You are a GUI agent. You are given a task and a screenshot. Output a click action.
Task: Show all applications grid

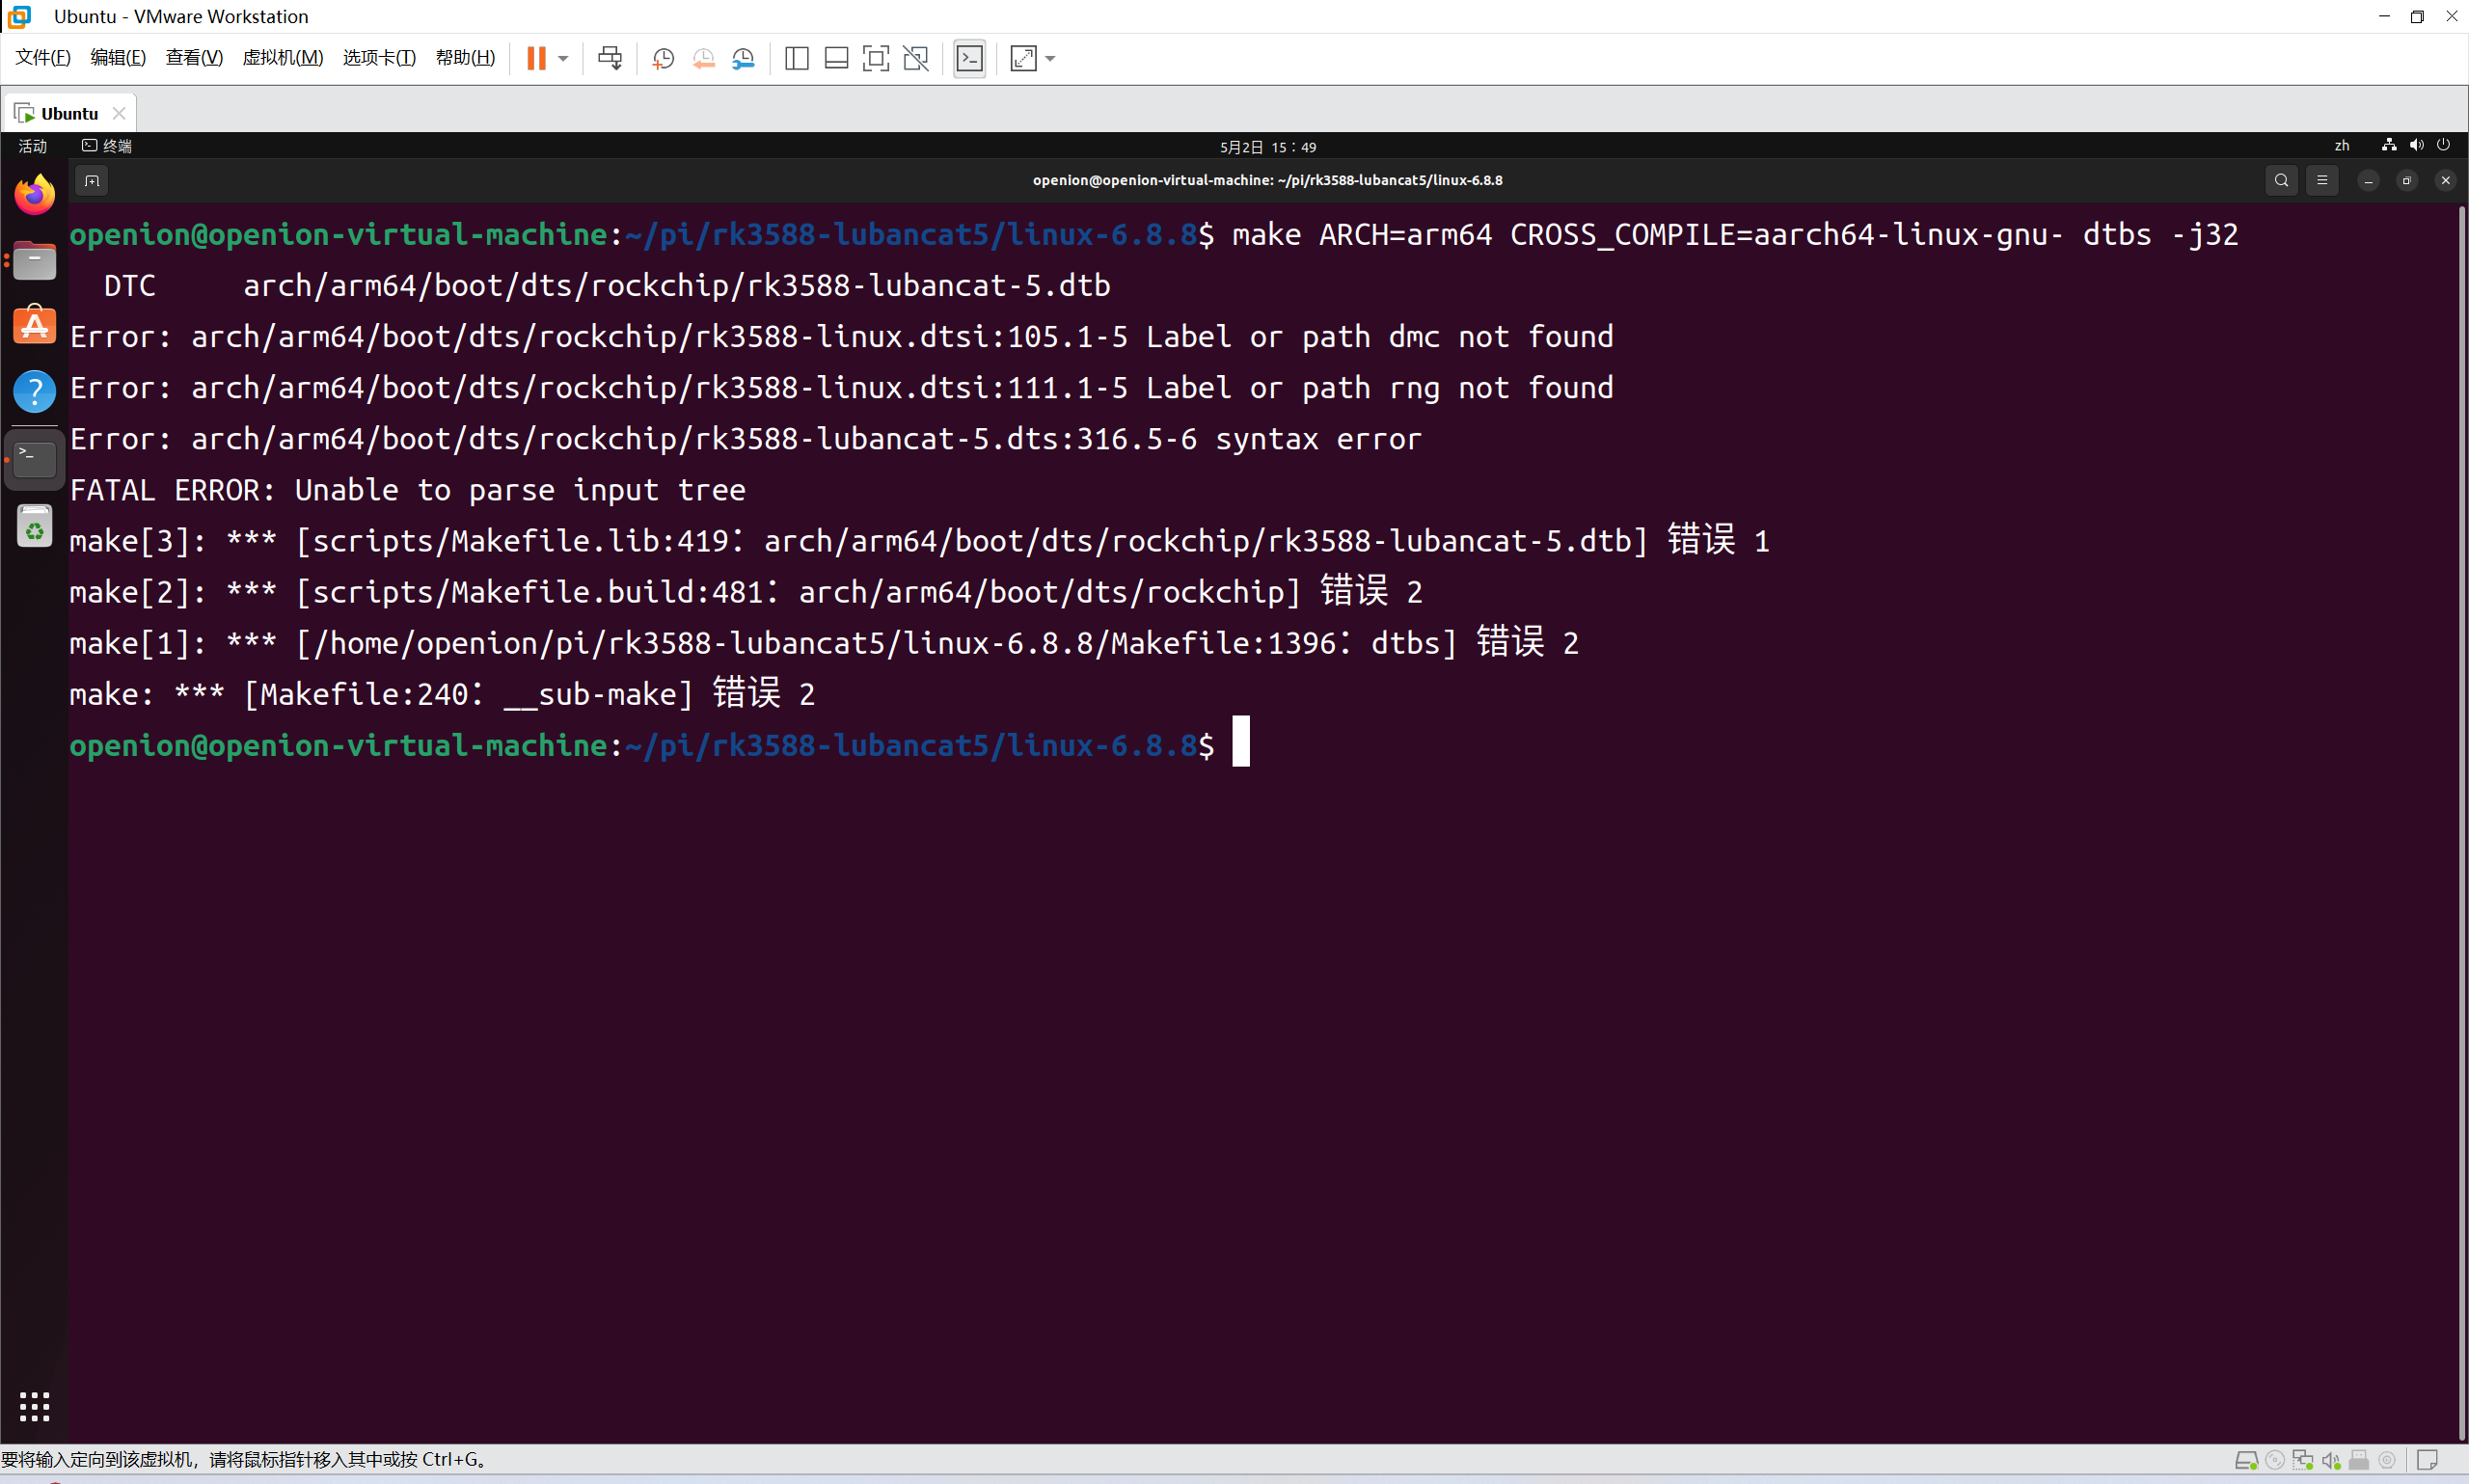(34, 1406)
